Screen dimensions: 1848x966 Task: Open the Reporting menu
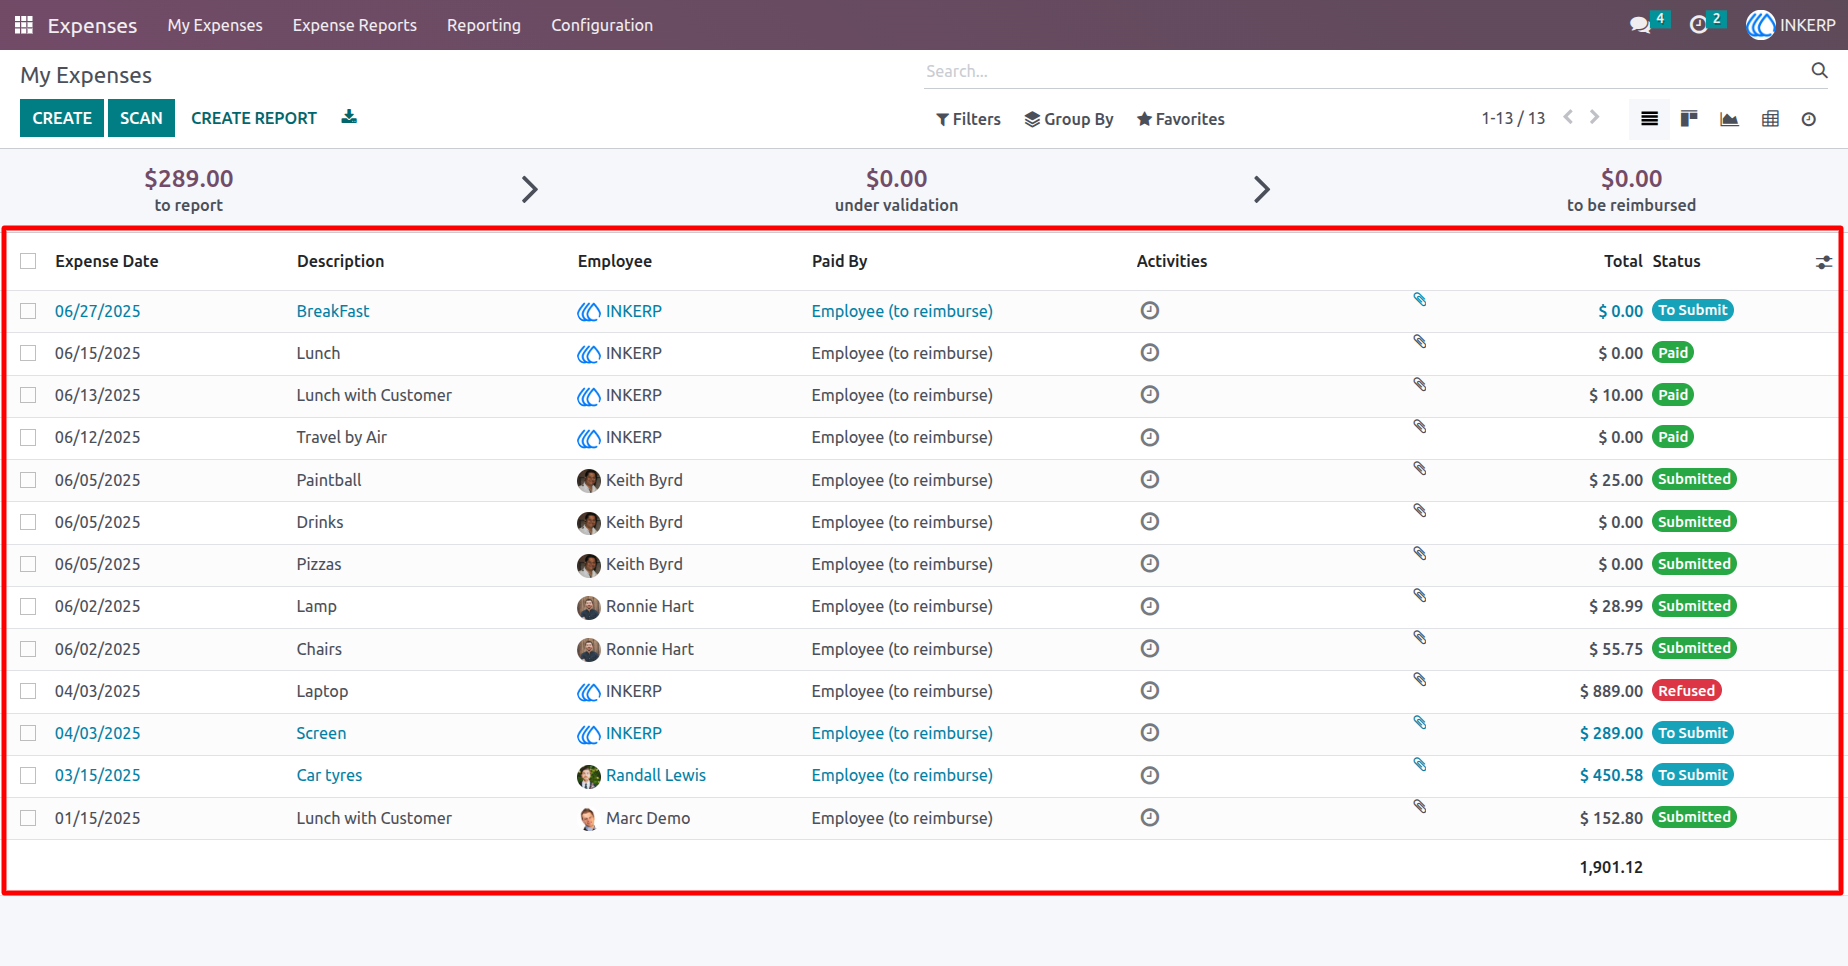[x=484, y=25]
